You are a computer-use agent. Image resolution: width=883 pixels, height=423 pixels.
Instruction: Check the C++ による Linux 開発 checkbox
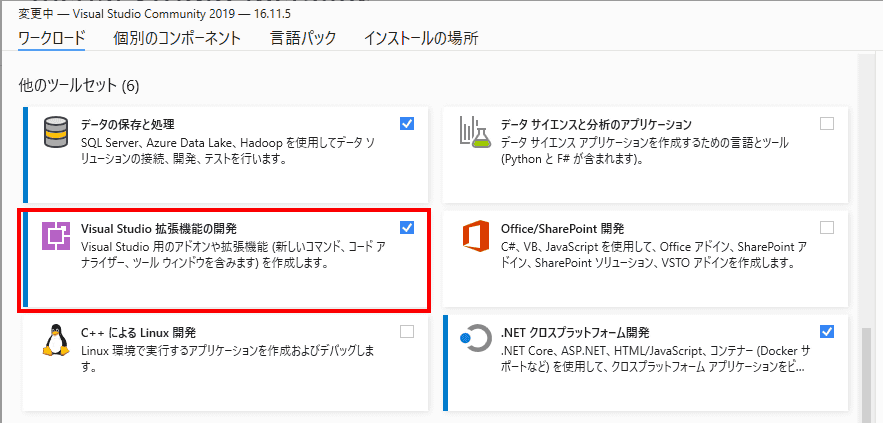(407, 332)
